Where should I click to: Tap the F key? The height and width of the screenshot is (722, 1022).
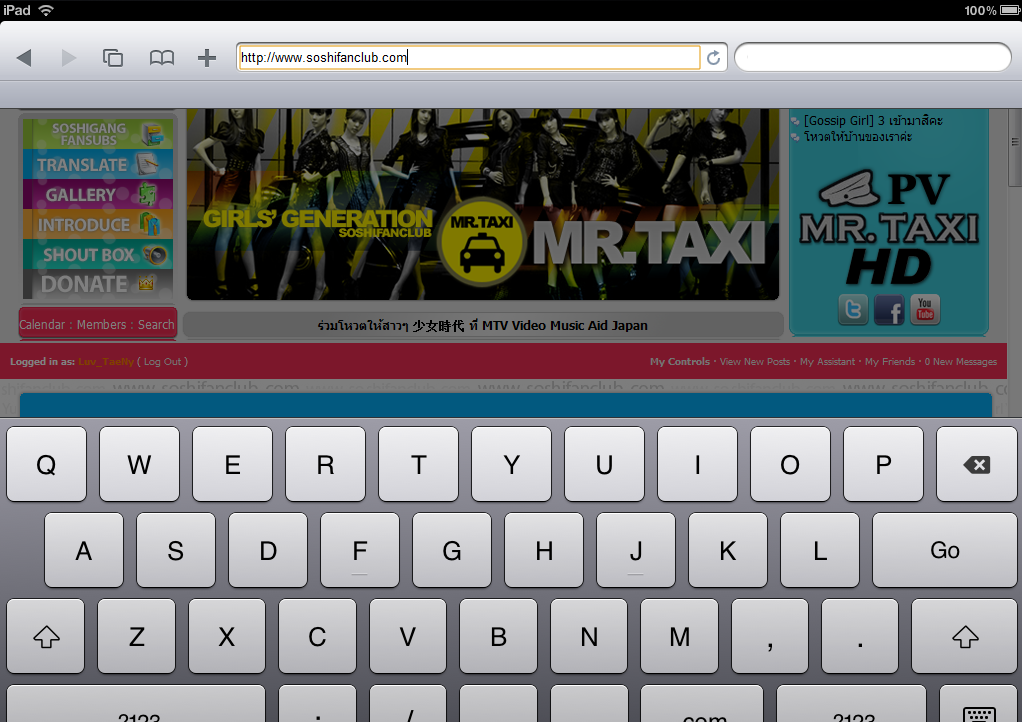click(360, 550)
